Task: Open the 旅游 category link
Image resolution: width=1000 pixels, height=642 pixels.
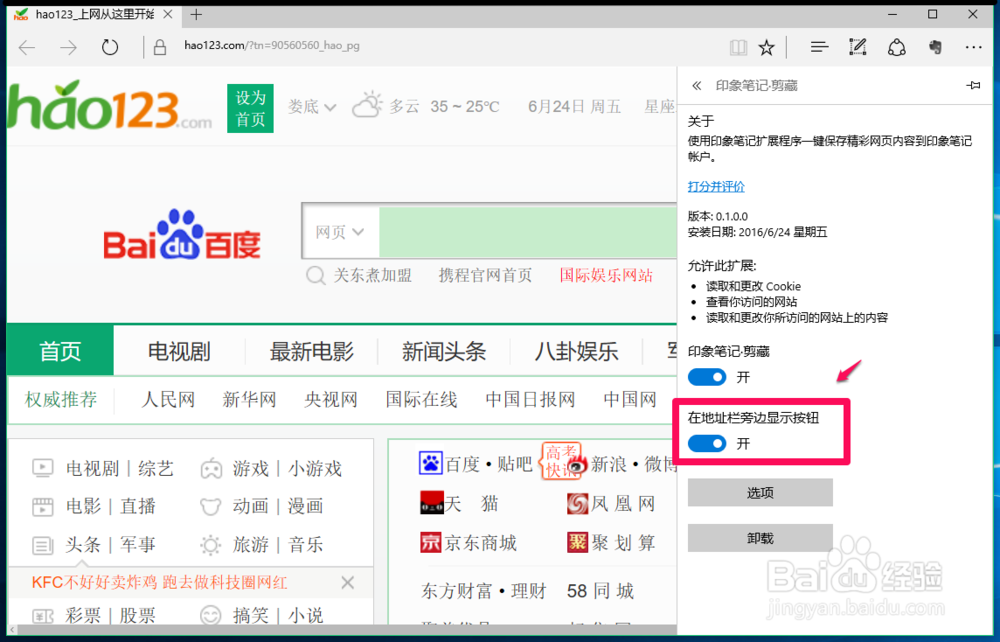Action: (x=250, y=544)
